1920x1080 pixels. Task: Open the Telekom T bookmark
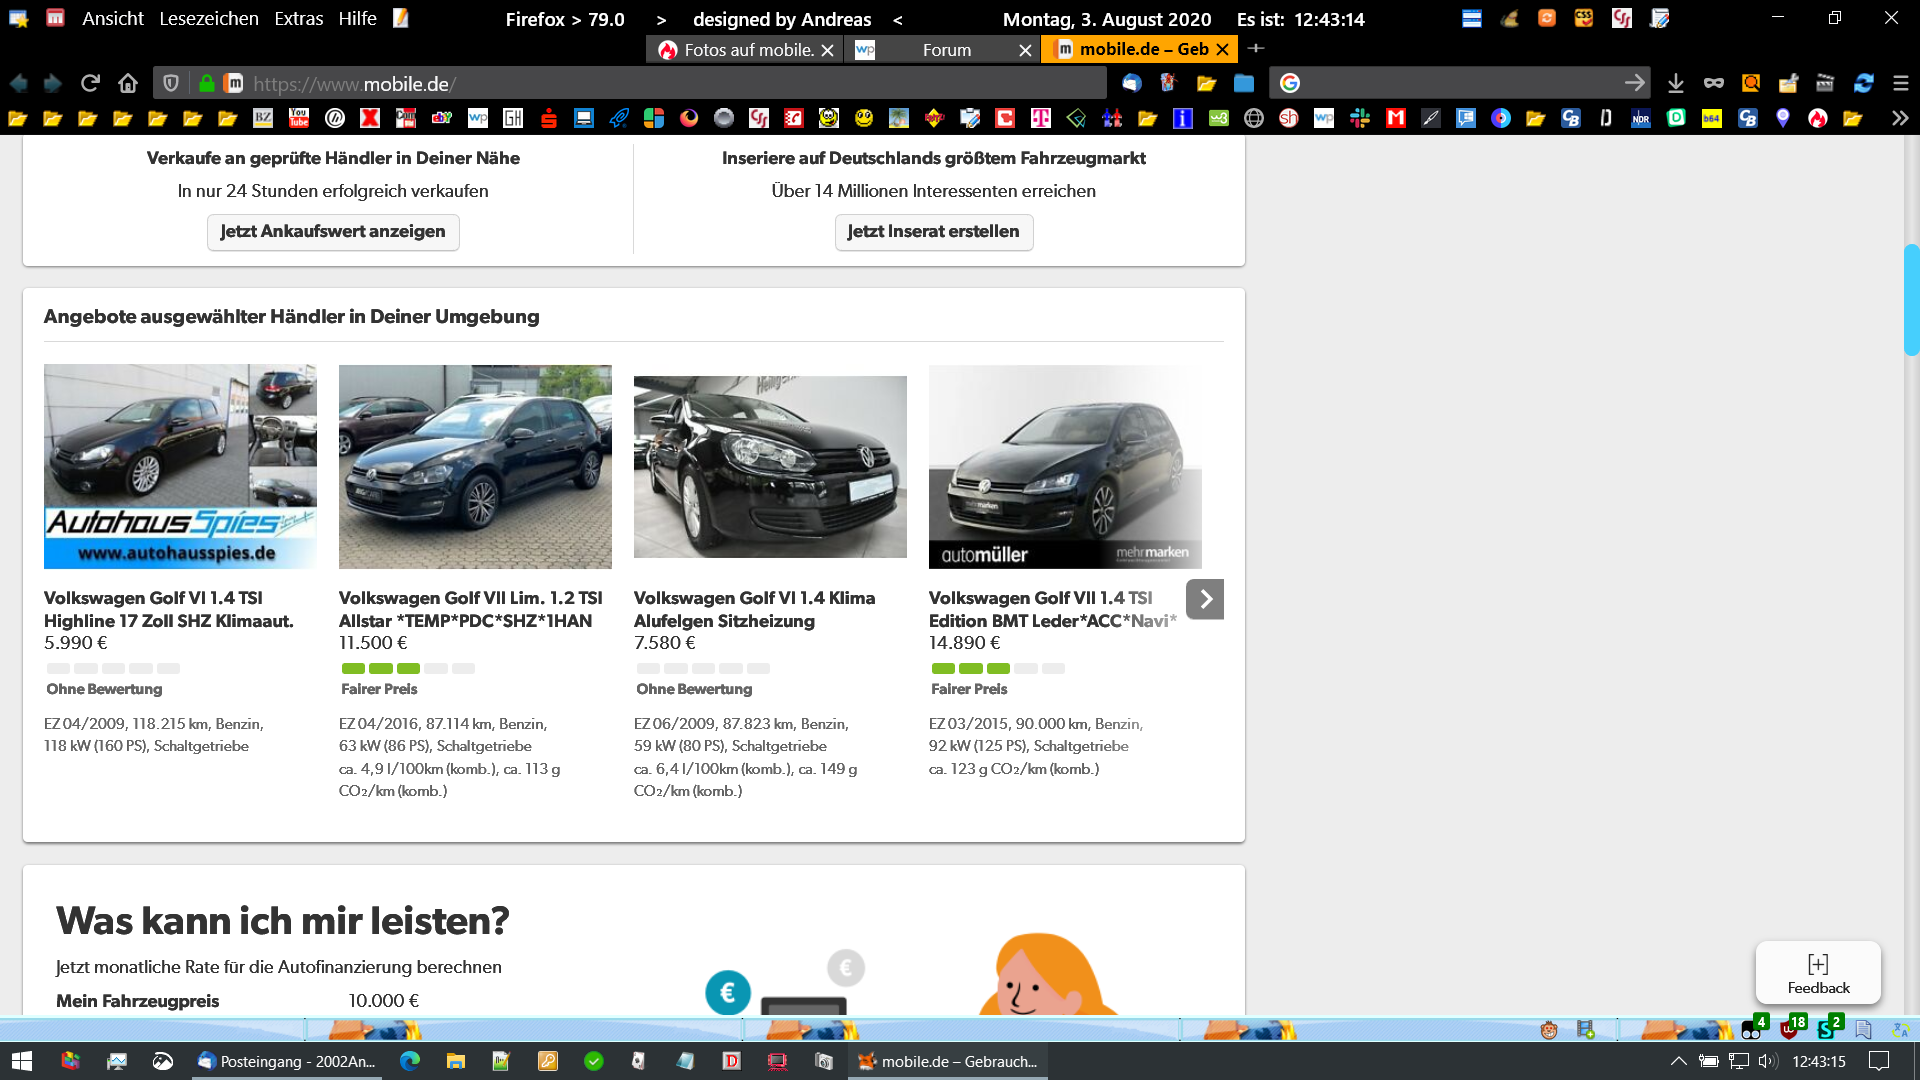1041,118
